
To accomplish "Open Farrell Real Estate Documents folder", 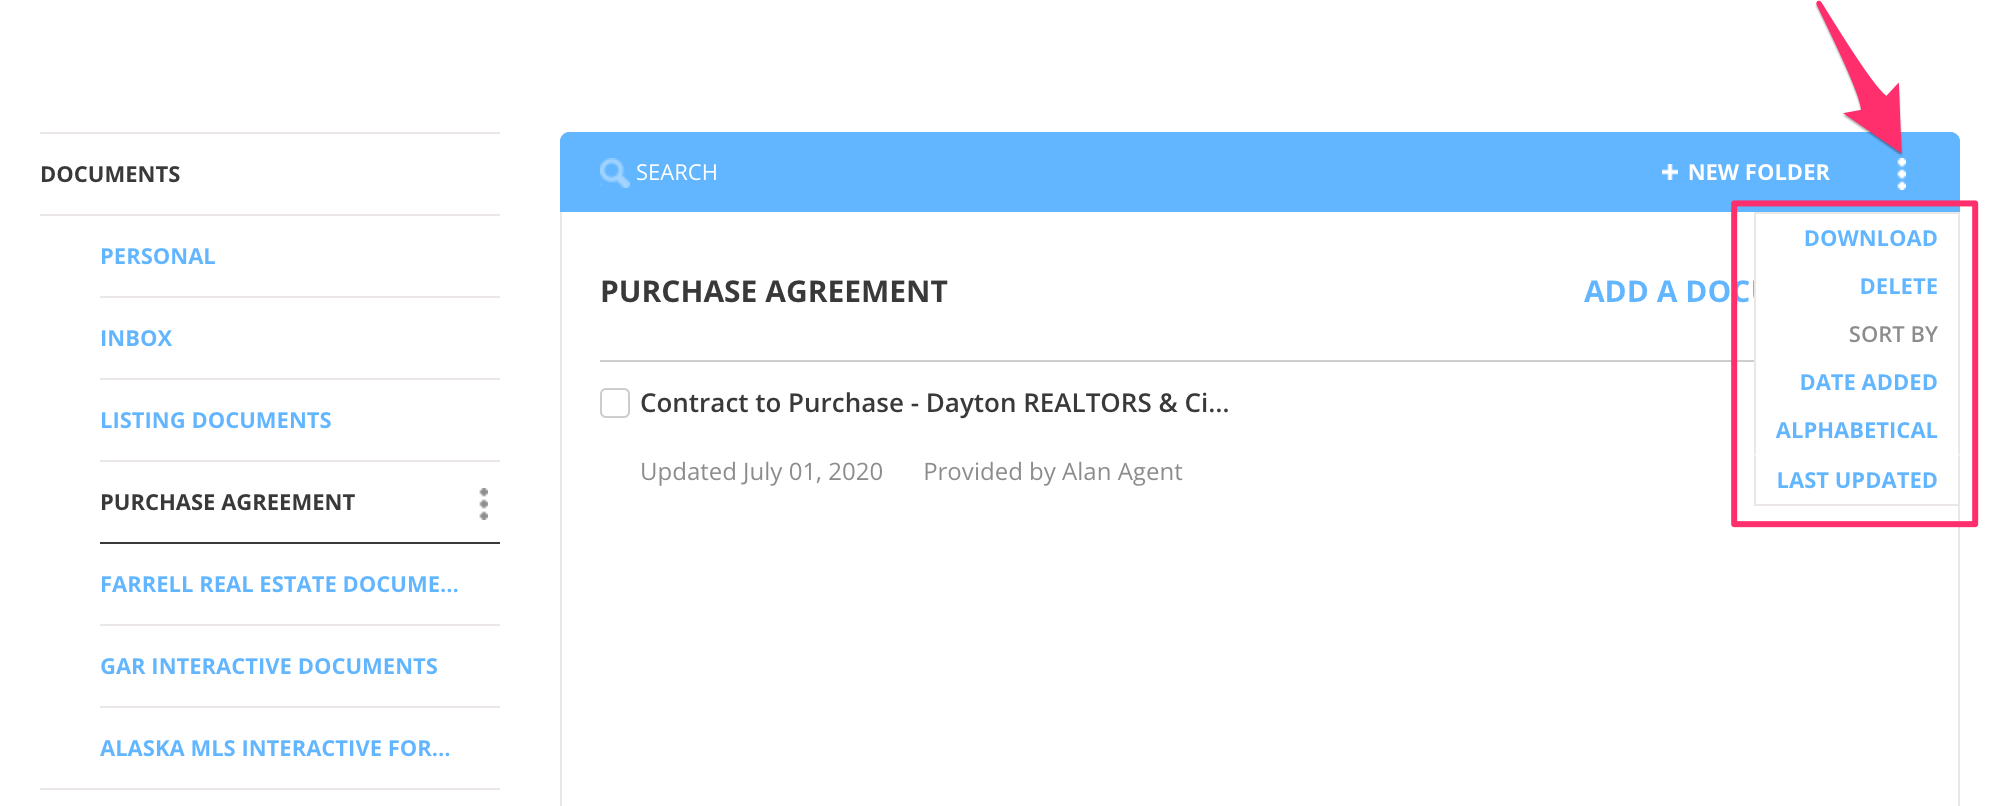I will (279, 584).
